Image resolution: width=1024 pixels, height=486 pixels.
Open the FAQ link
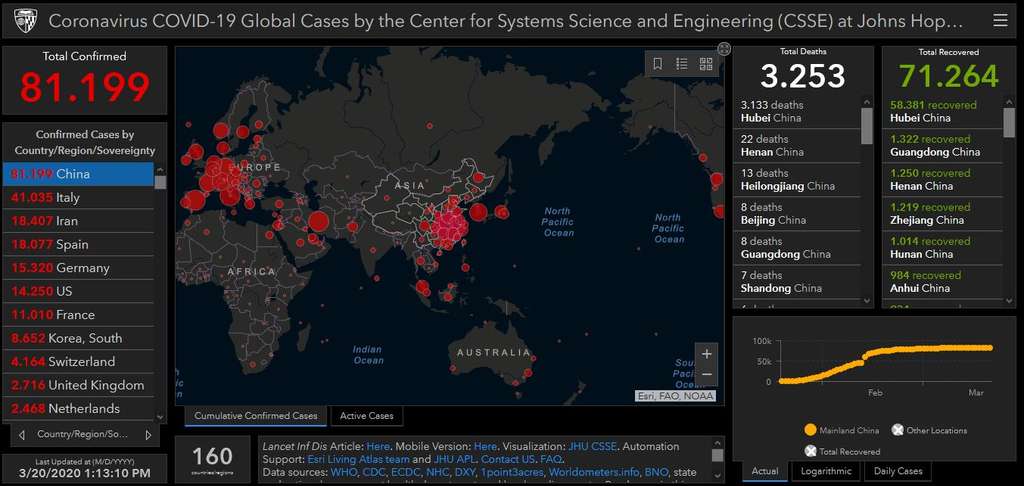551,459
